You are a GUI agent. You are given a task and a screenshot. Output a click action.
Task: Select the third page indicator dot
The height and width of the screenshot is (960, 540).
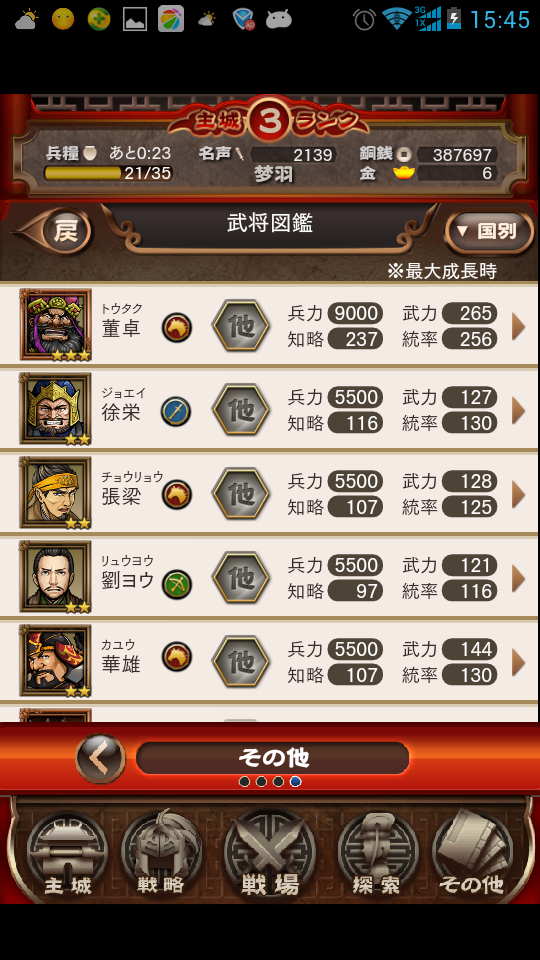click(279, 782)
